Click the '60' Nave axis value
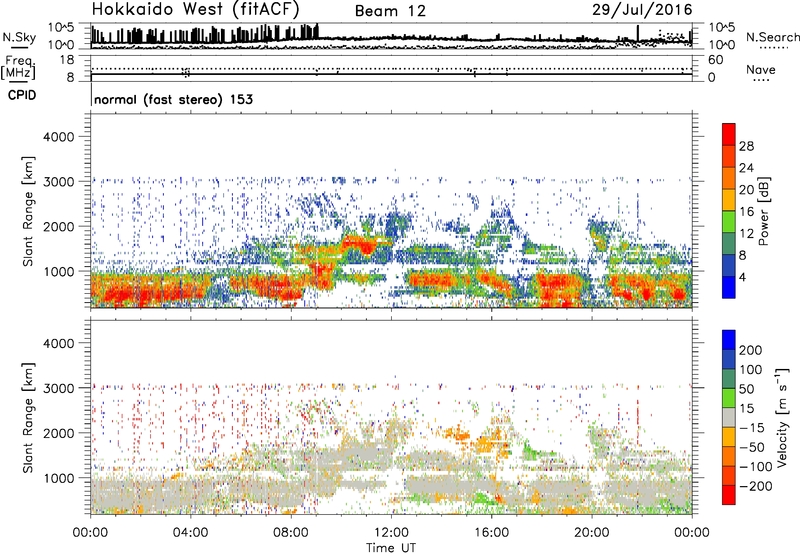The height and width of the screenshot is (554, 800). pyautogui.click(x=715, y=60)
